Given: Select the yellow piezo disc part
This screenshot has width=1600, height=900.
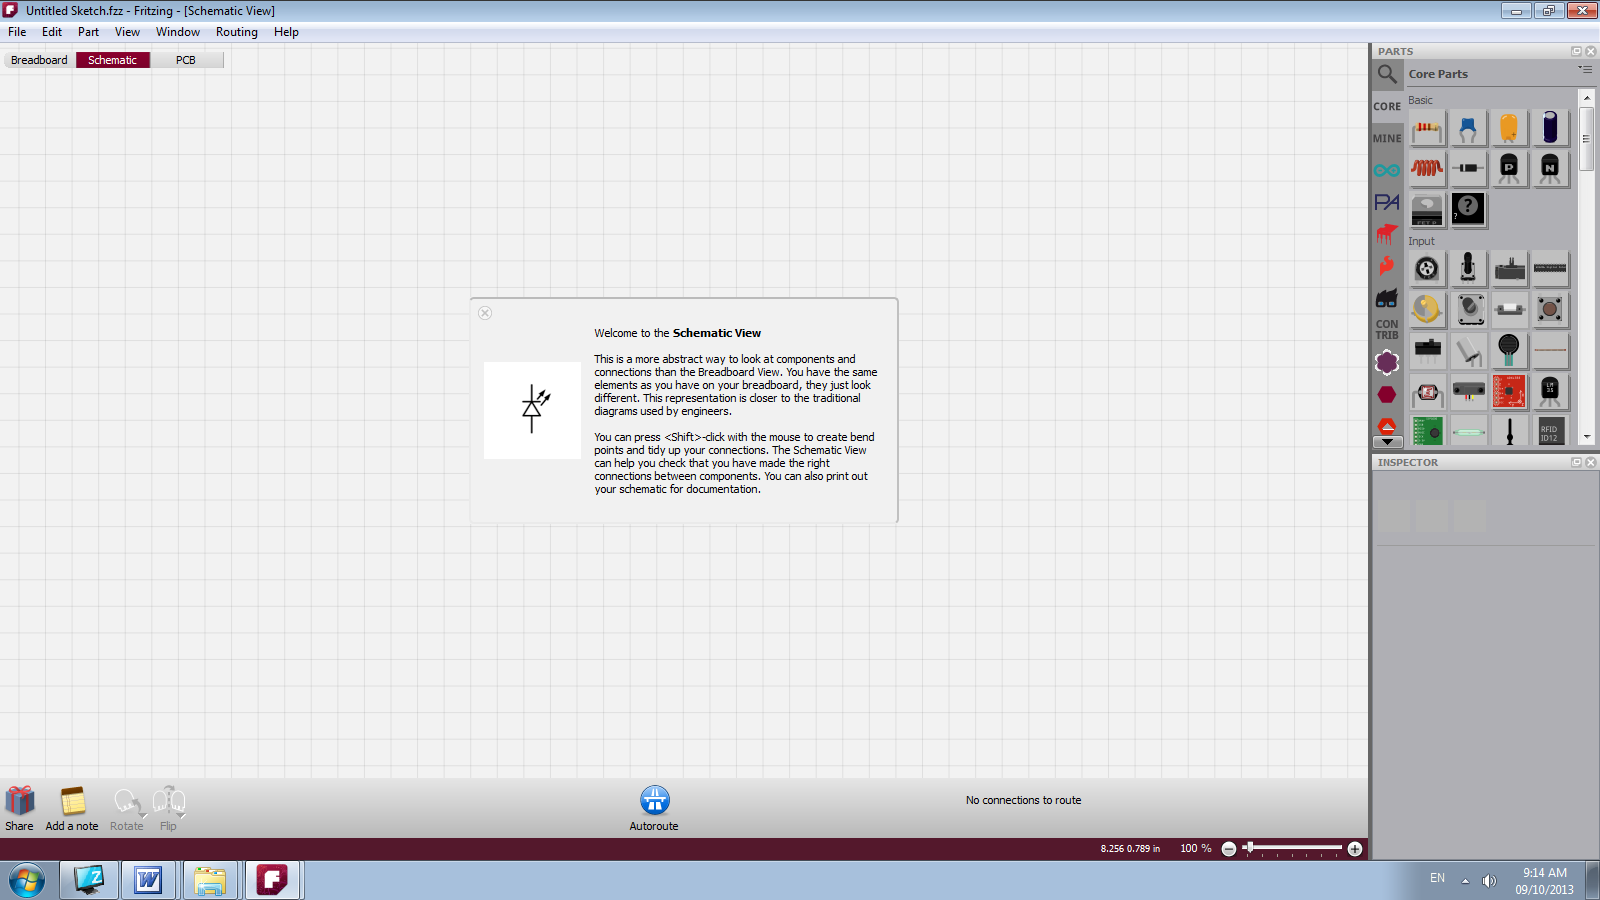Looking at the screenshot, I should pos(1427,310).
